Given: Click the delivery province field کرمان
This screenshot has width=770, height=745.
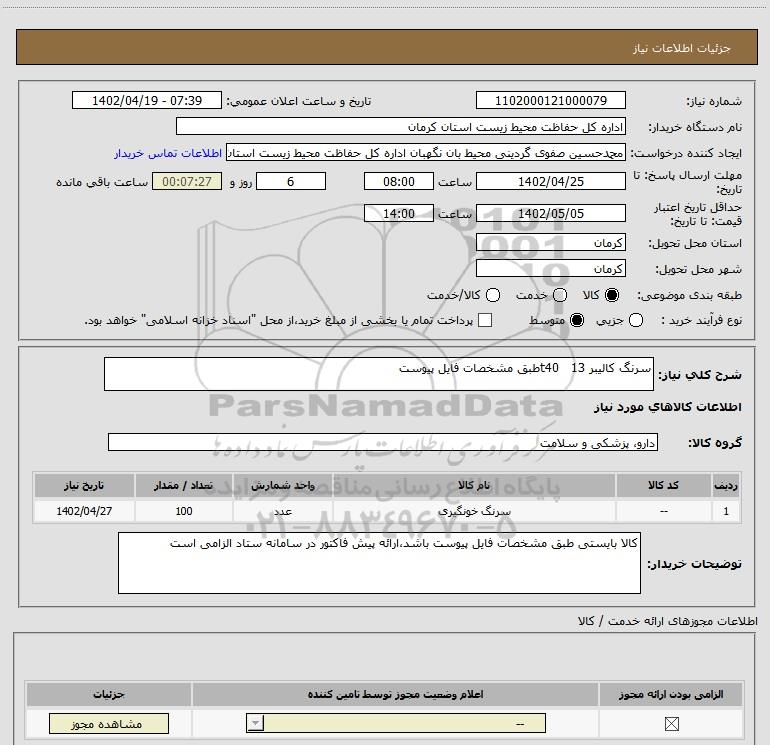Looking at the screenshot, I should click(550, 243).
